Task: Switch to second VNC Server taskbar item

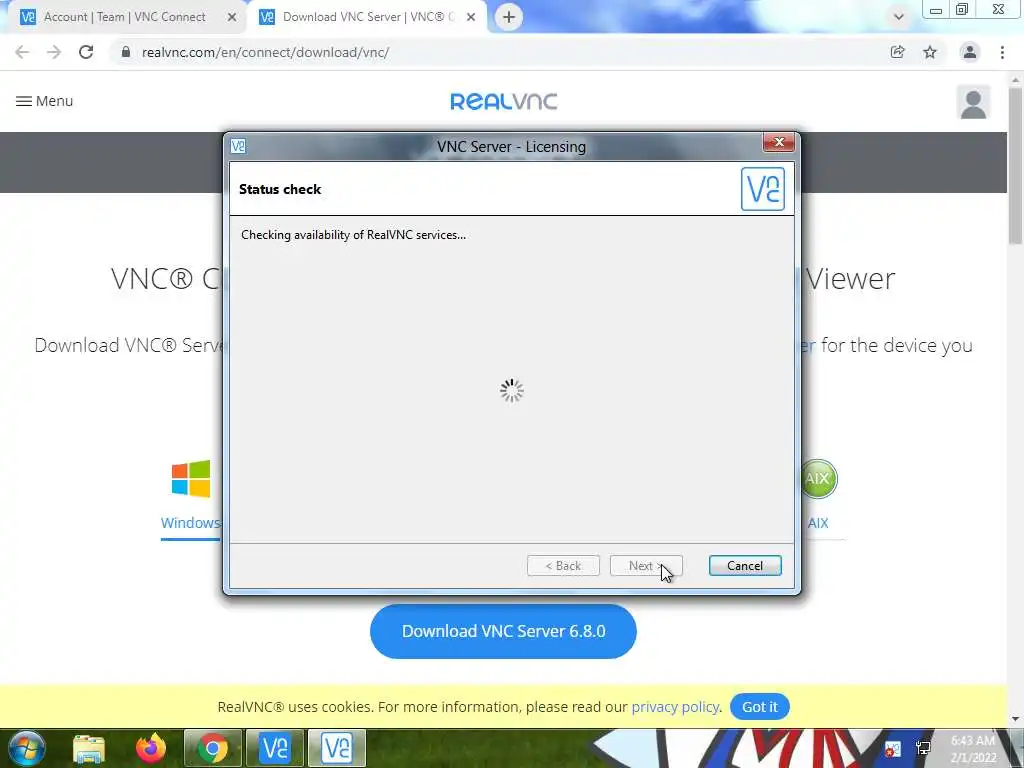Action: click(x=337, y=748)
